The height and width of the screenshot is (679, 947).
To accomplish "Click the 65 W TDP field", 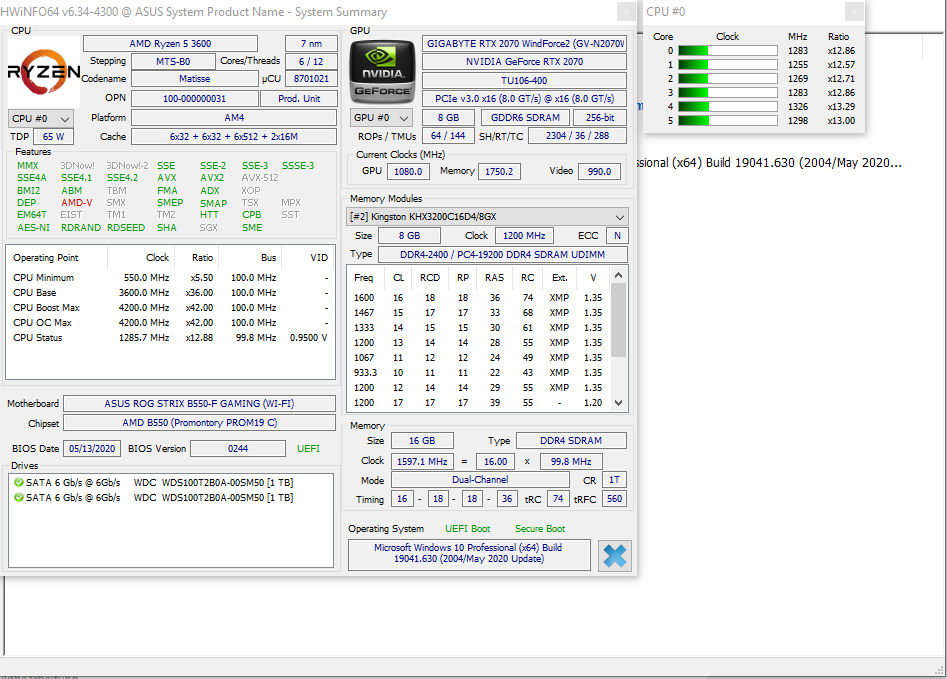I will 53,137.
